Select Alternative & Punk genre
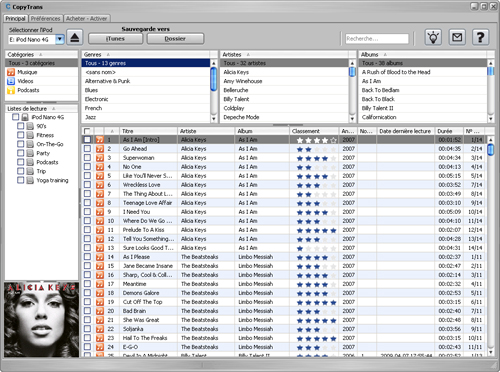Image resolution: width=500 pixels, height=372 pixels. coord(107,81)
